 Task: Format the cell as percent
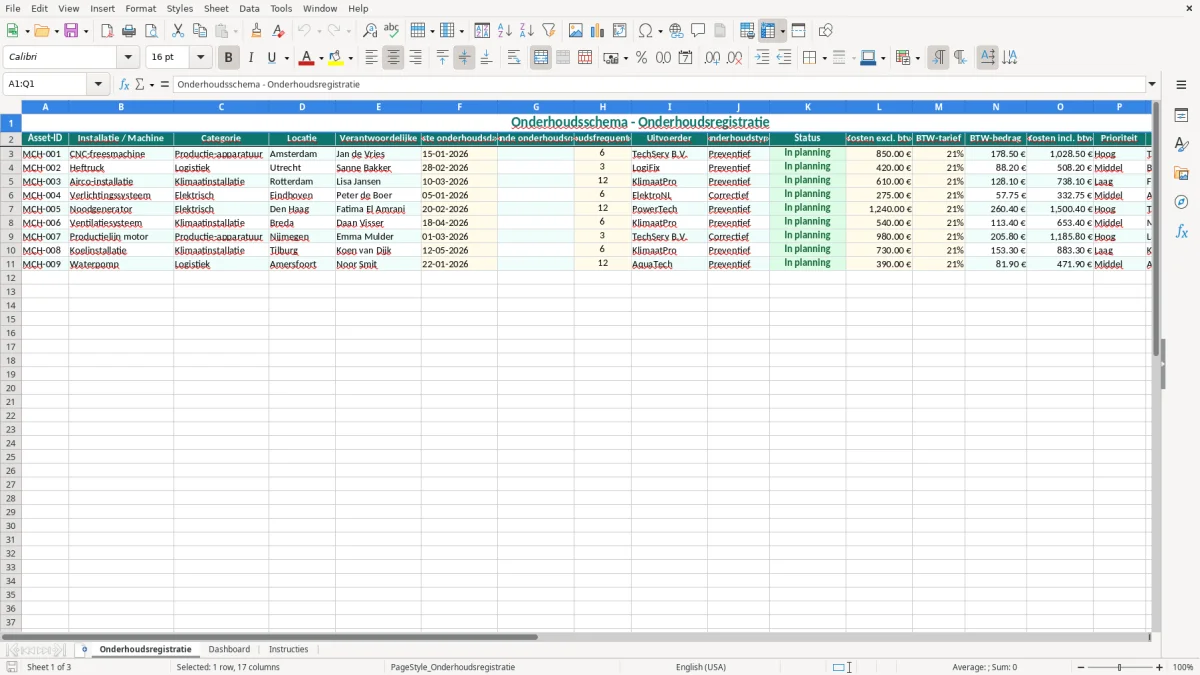click(641, 58)
